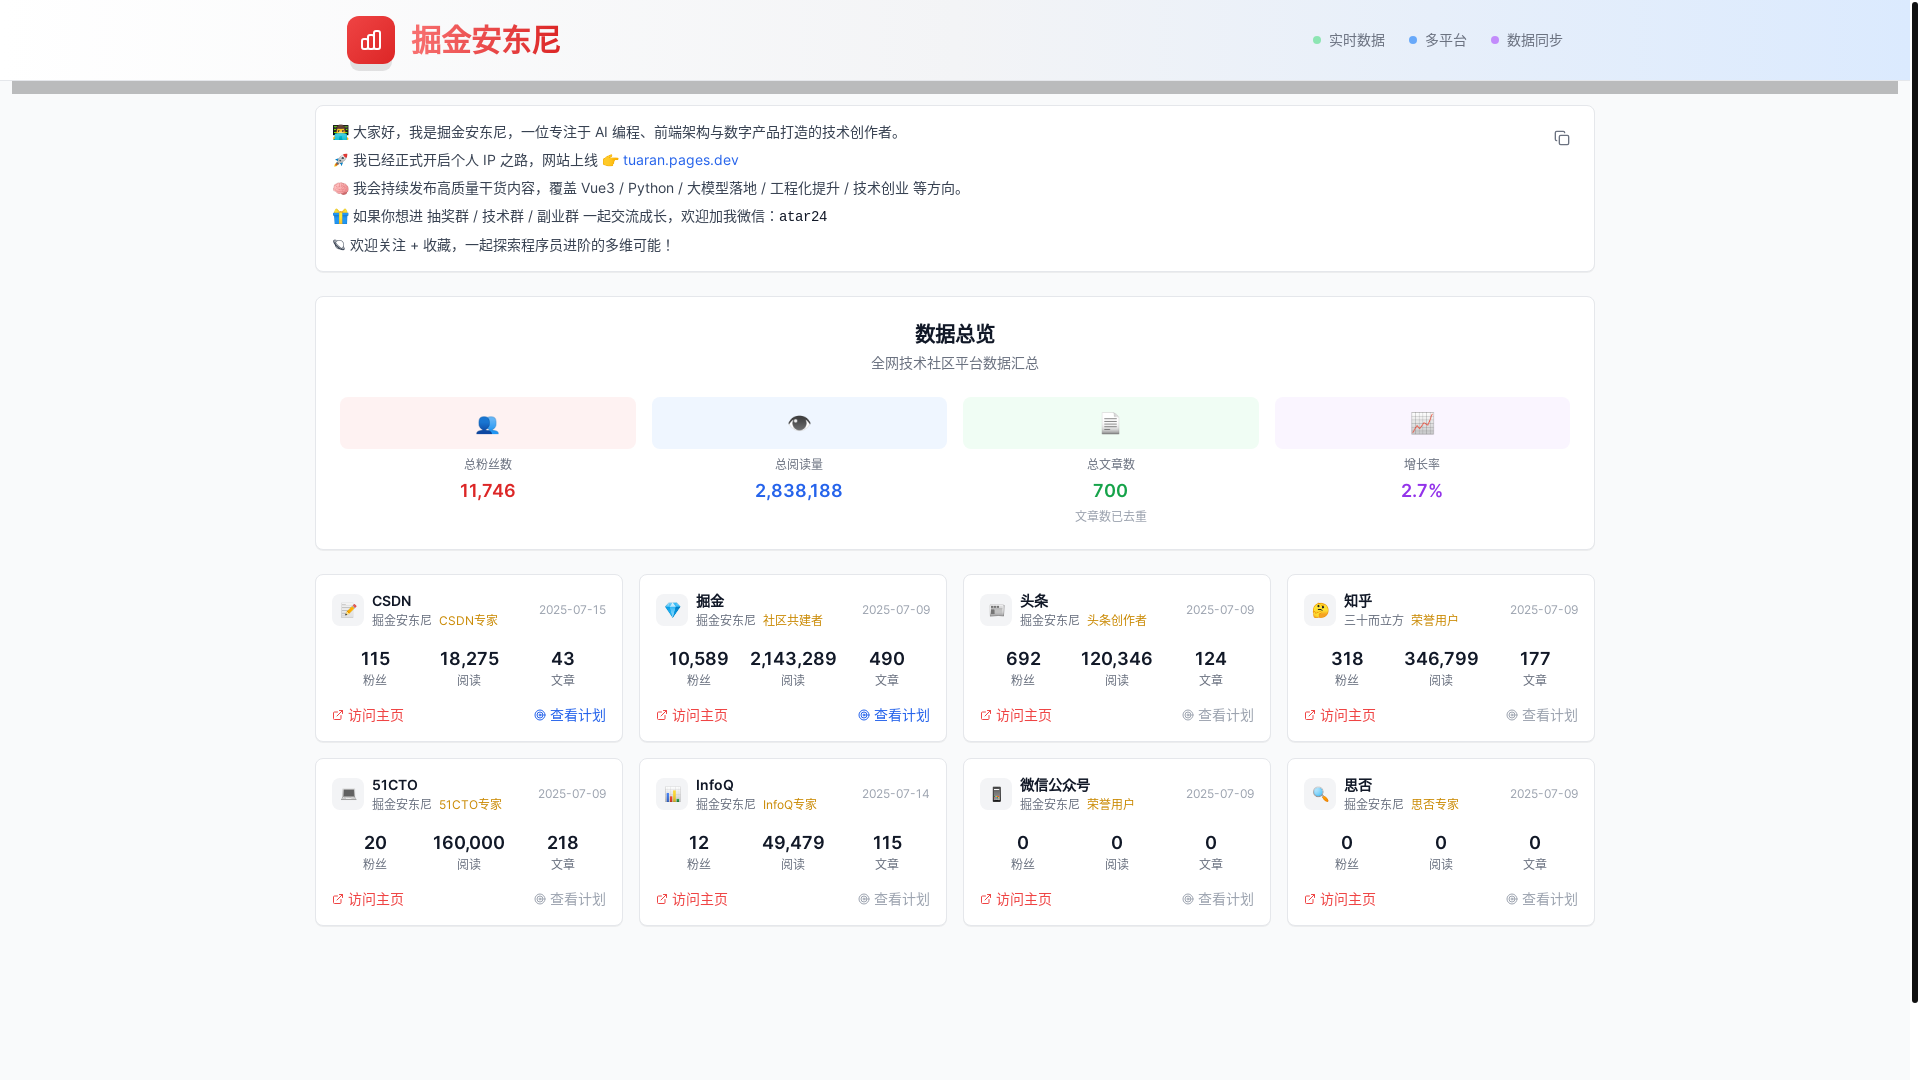The width and height of the screenshot is (1920, 1080).
Task: Click the total reads value 2,838,188
Action: click(x=799, y=491)
